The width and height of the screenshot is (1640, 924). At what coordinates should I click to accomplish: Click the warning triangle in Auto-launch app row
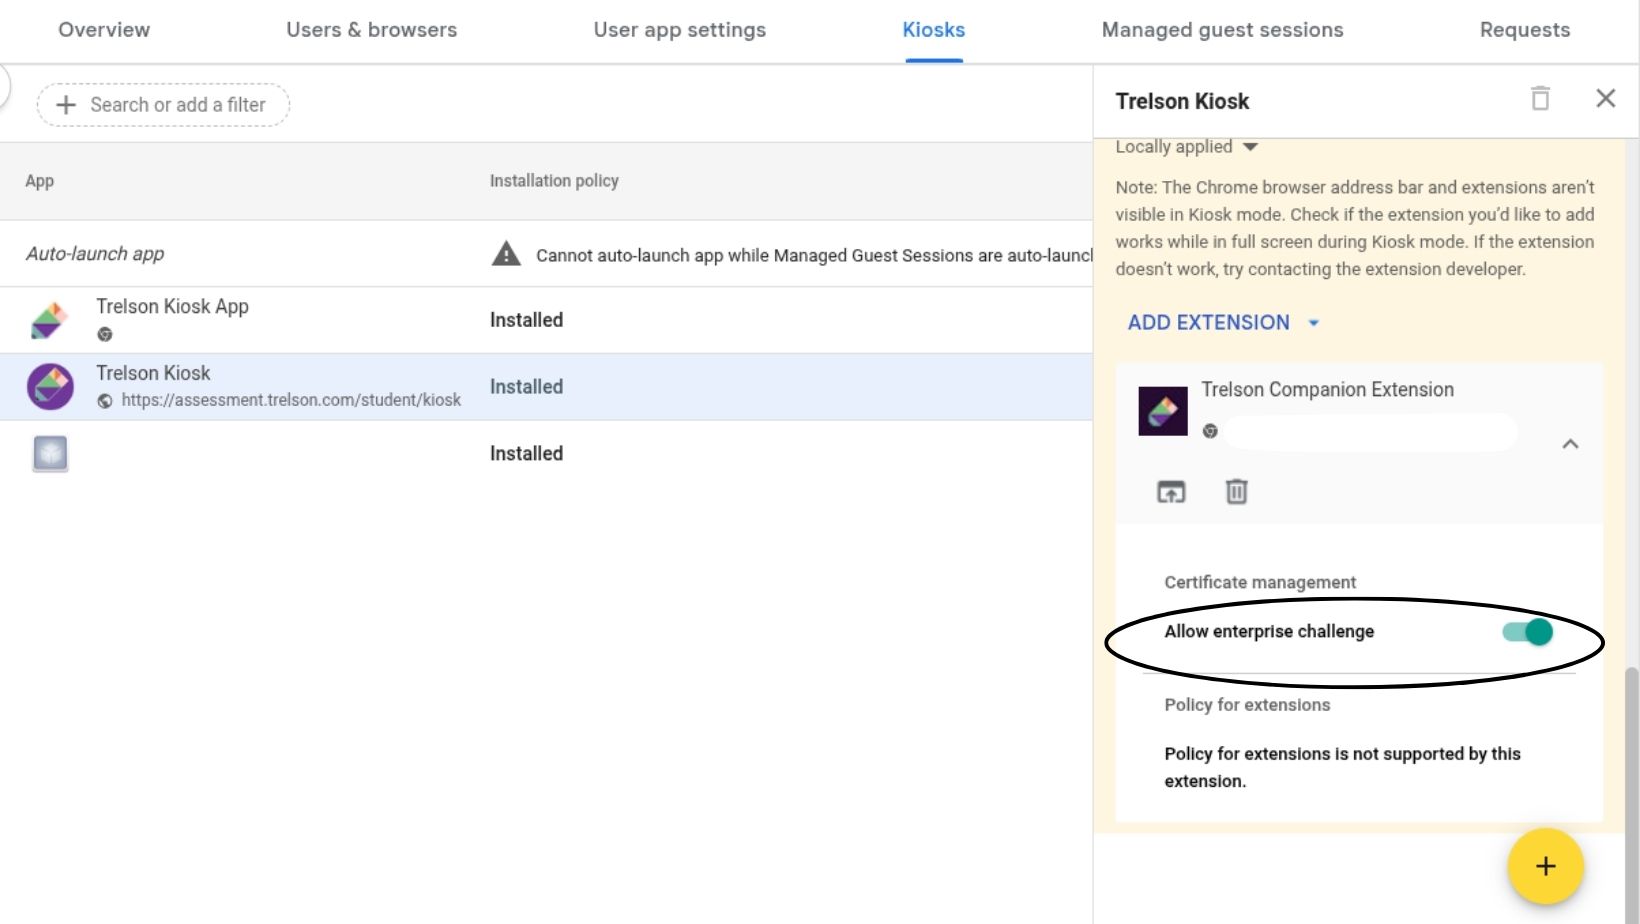coord(506,254)
